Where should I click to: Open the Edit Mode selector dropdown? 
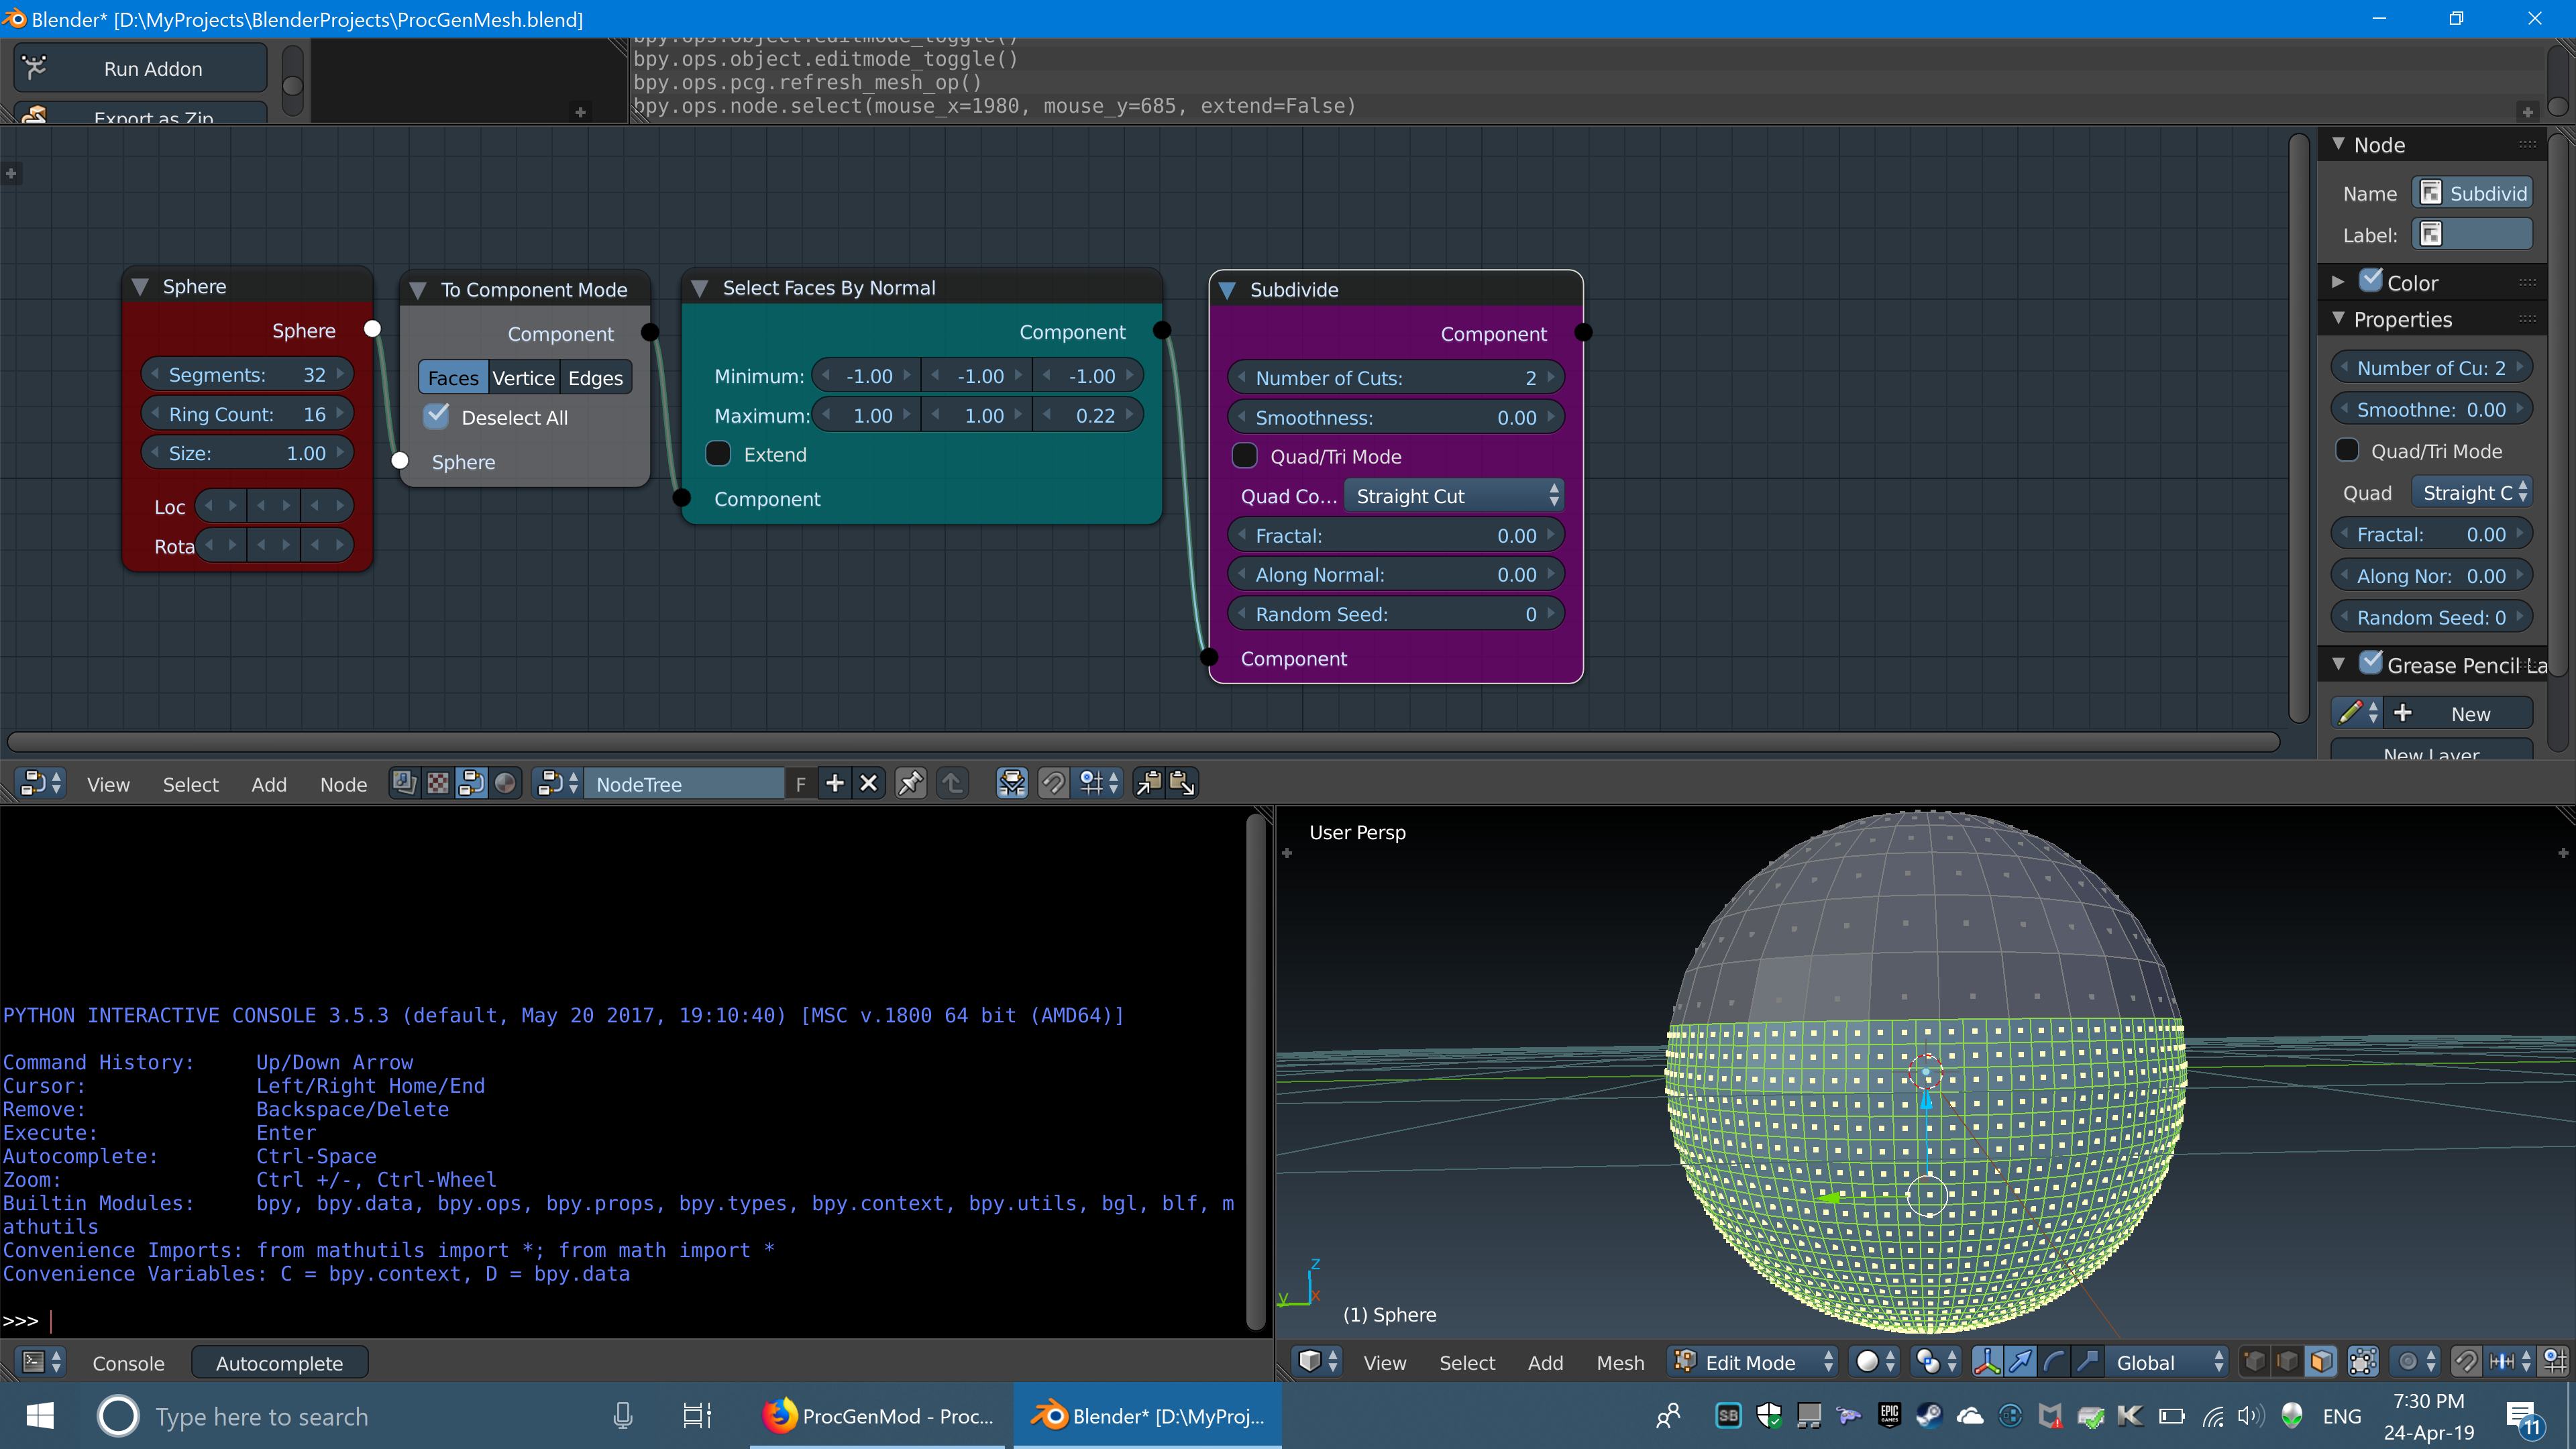1753,1361
